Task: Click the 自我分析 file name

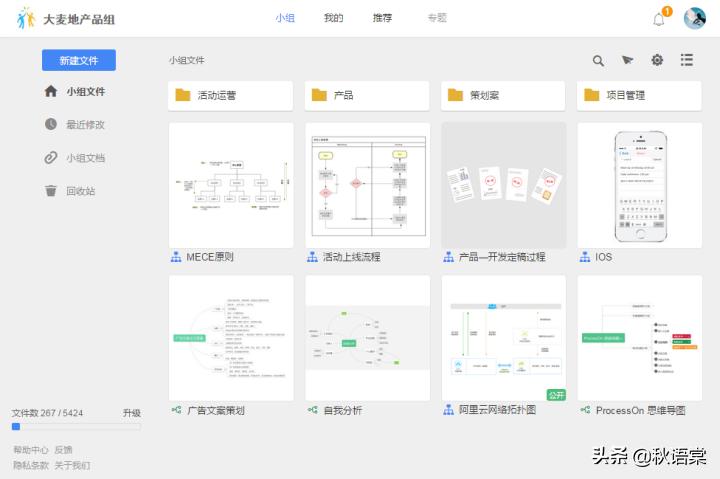Action: 343,410
